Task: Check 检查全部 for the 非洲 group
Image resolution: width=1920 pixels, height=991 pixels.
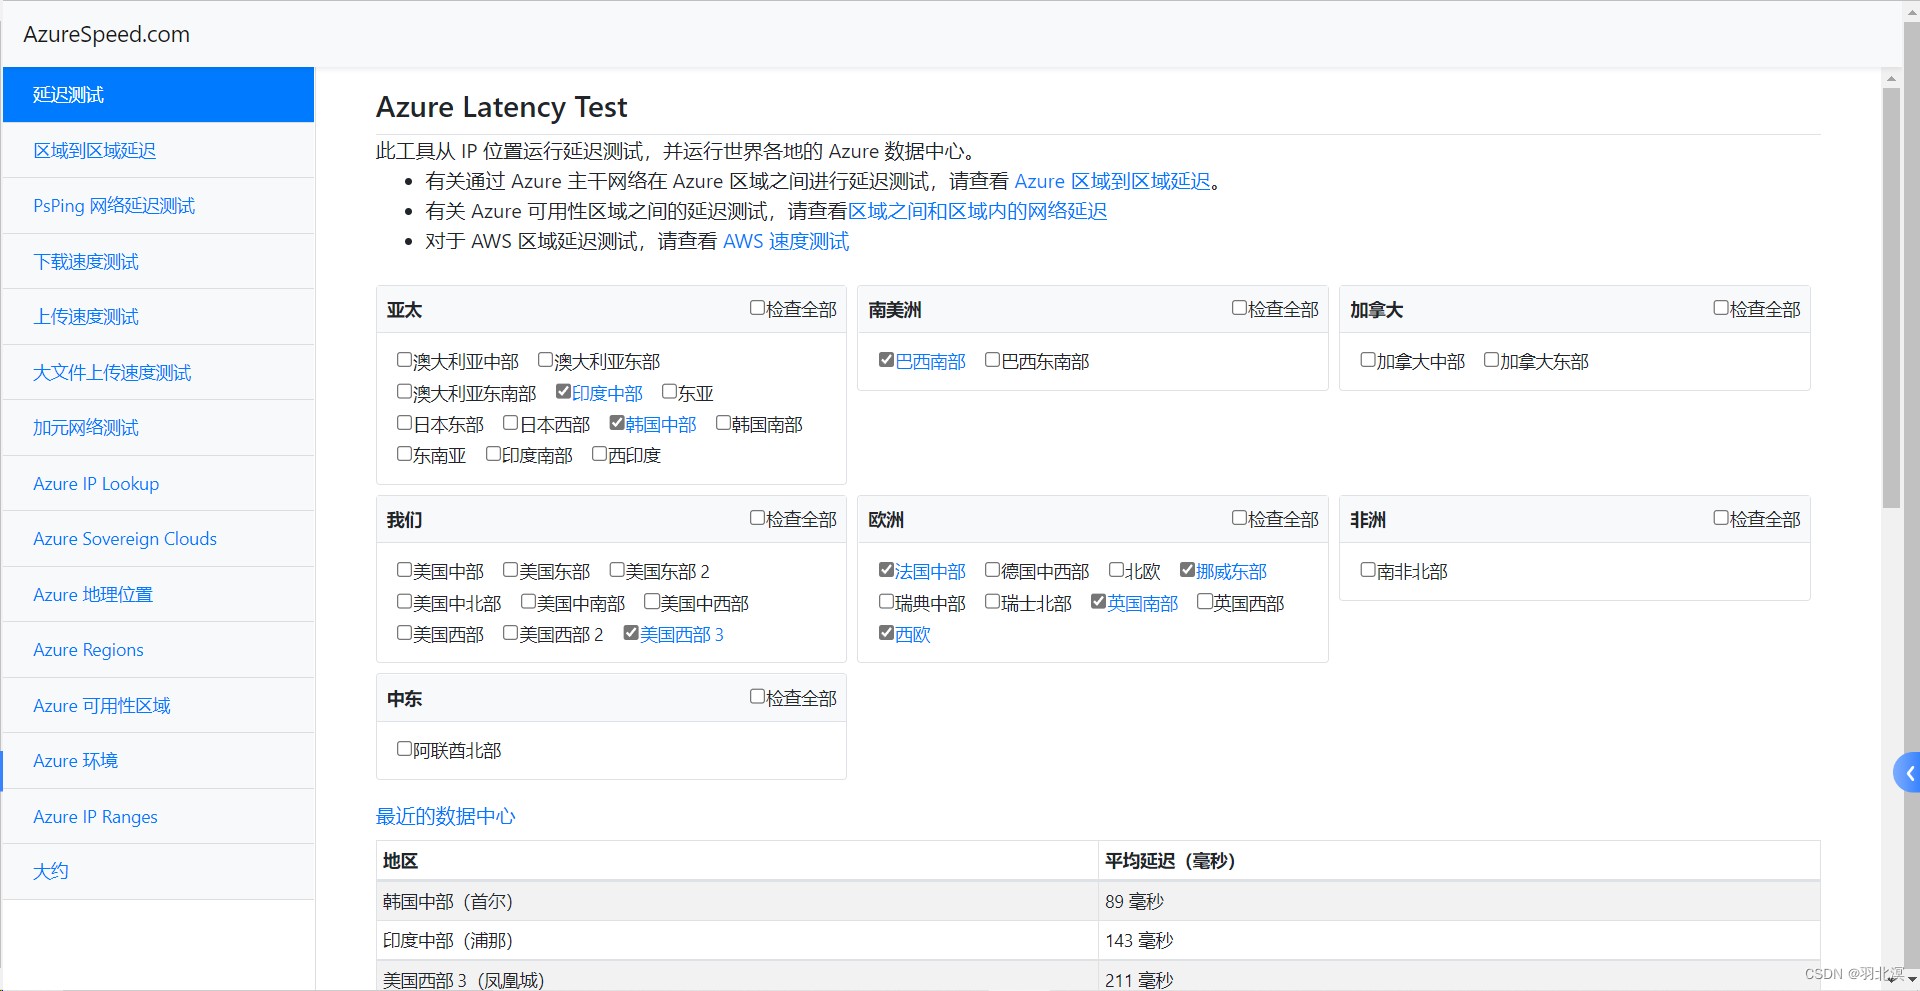Action: 1721,518
